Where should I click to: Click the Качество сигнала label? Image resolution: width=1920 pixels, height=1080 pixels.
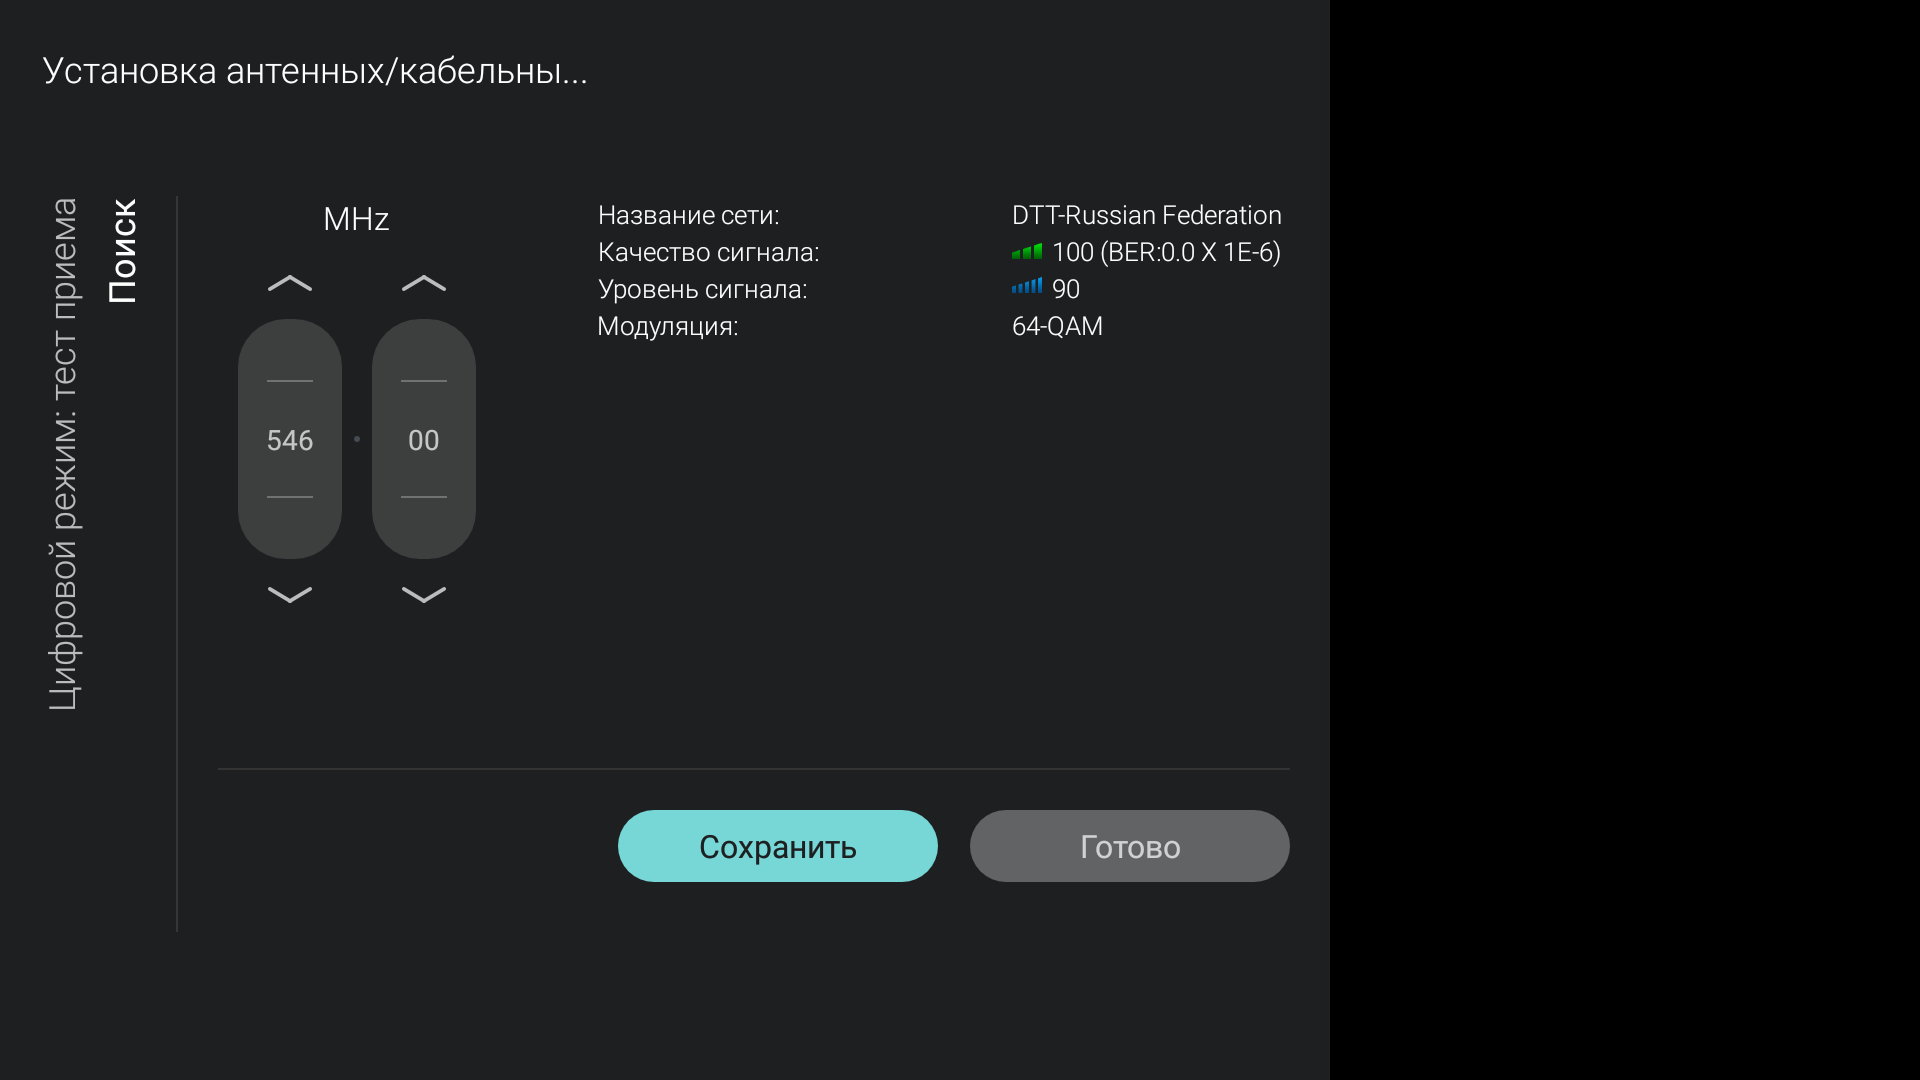pos(708,252)
